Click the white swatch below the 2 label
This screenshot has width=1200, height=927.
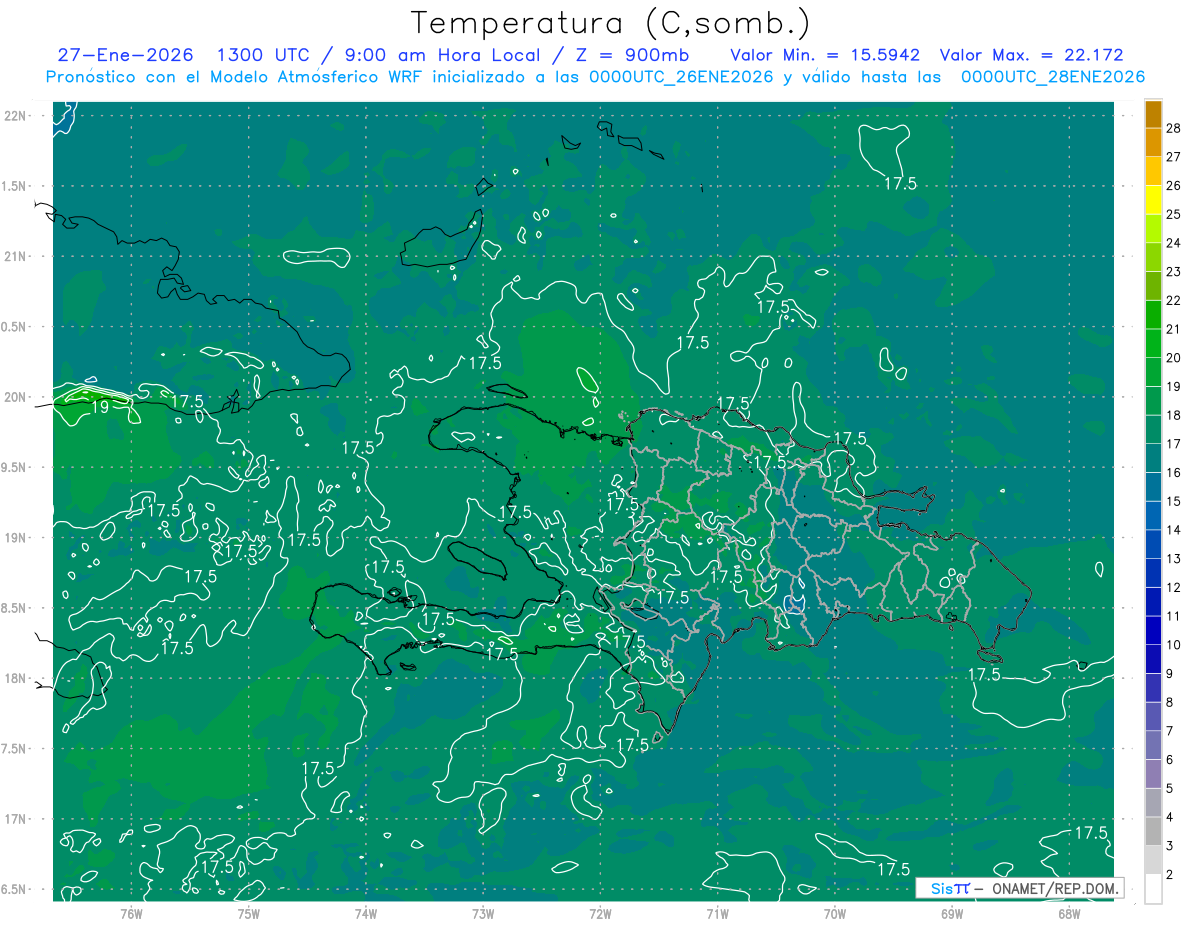point(1153,889)
